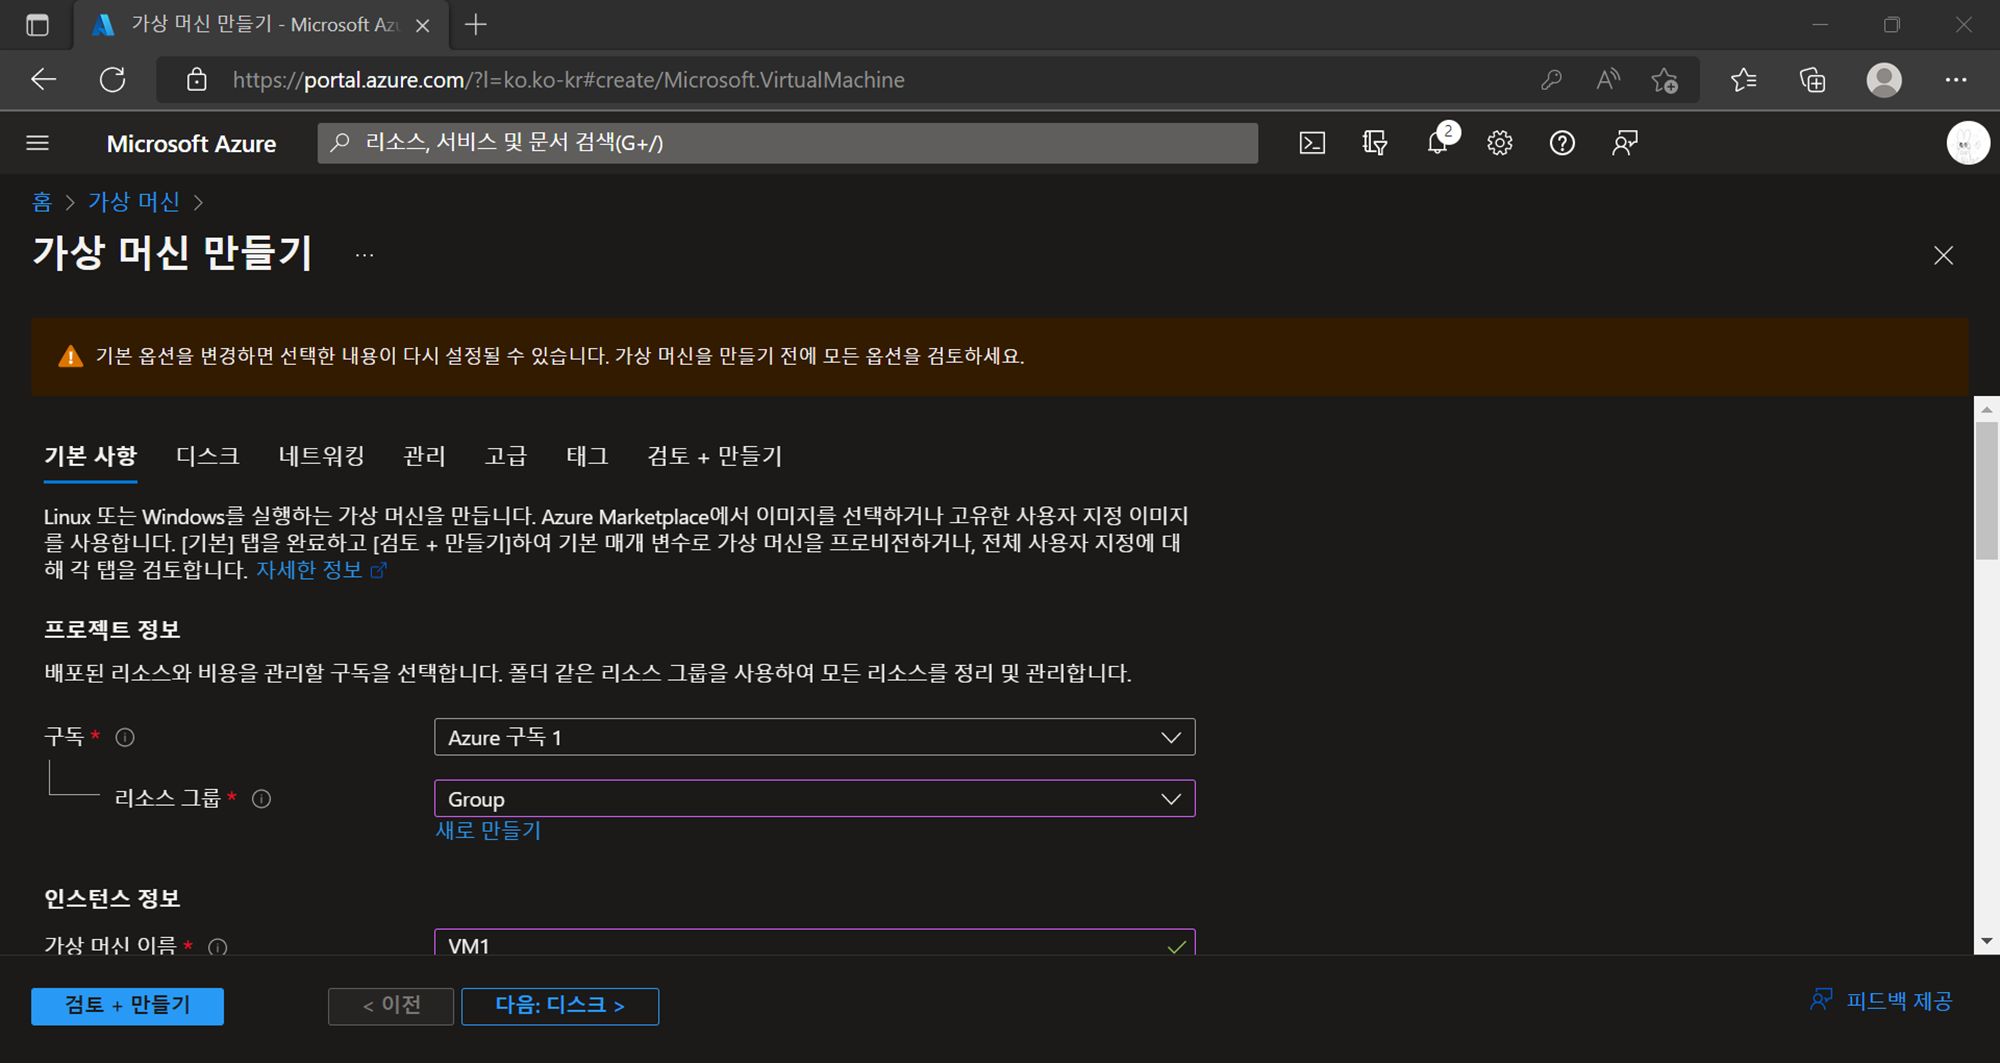Open the browser settings and more menu

1956,80
